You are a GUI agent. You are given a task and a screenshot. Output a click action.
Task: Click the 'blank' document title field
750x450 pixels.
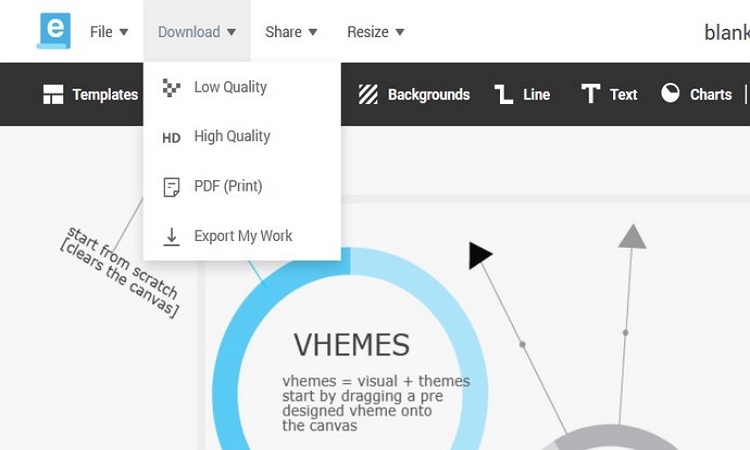(x=727, y=32)
